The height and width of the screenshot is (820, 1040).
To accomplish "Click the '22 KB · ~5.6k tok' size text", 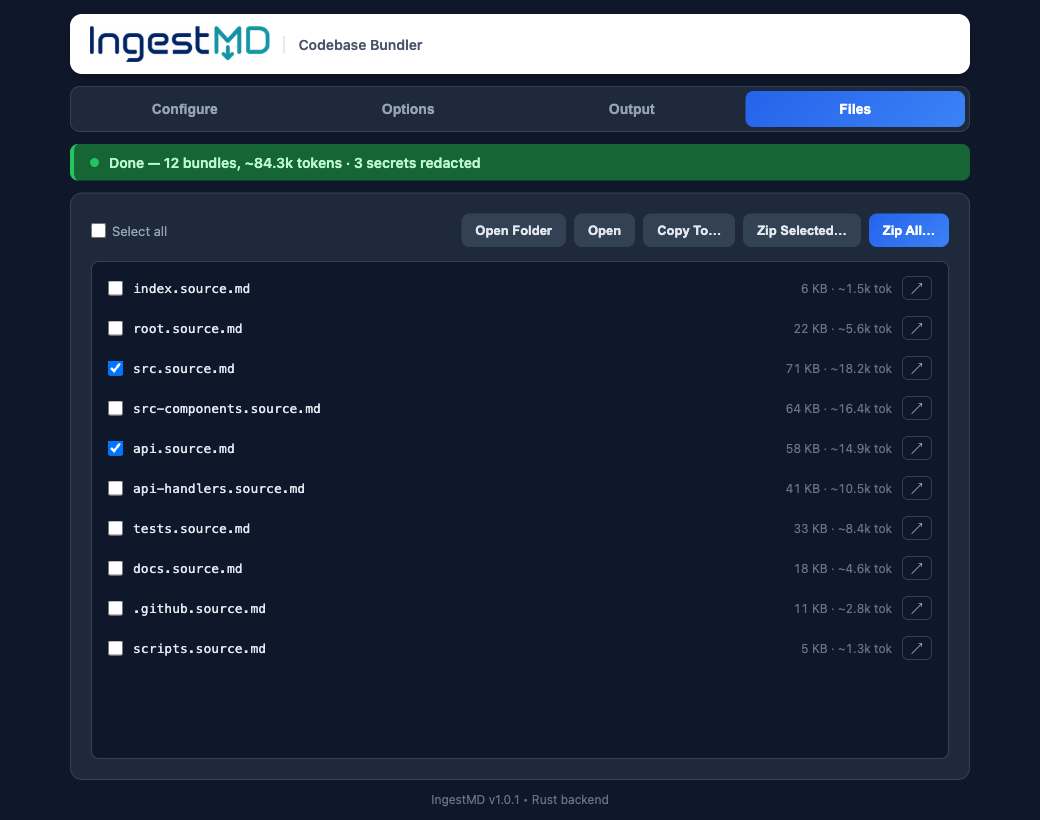I will tap(842, 328).
